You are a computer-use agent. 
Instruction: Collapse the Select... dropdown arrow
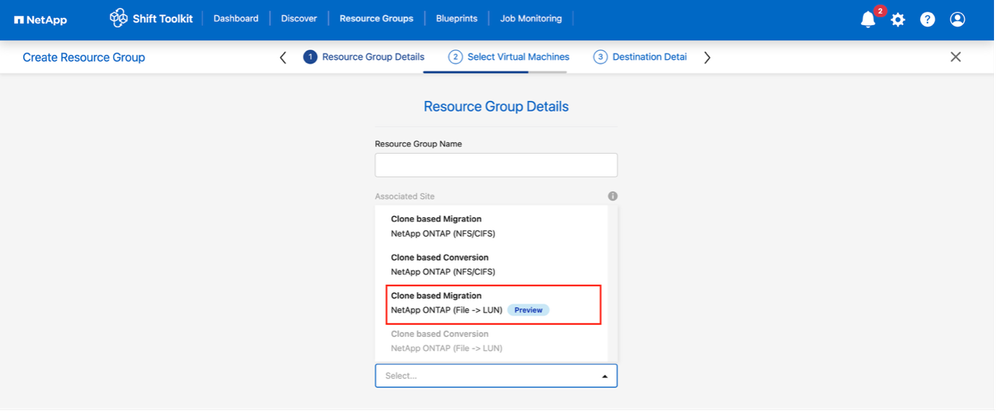tap(605, 376)
